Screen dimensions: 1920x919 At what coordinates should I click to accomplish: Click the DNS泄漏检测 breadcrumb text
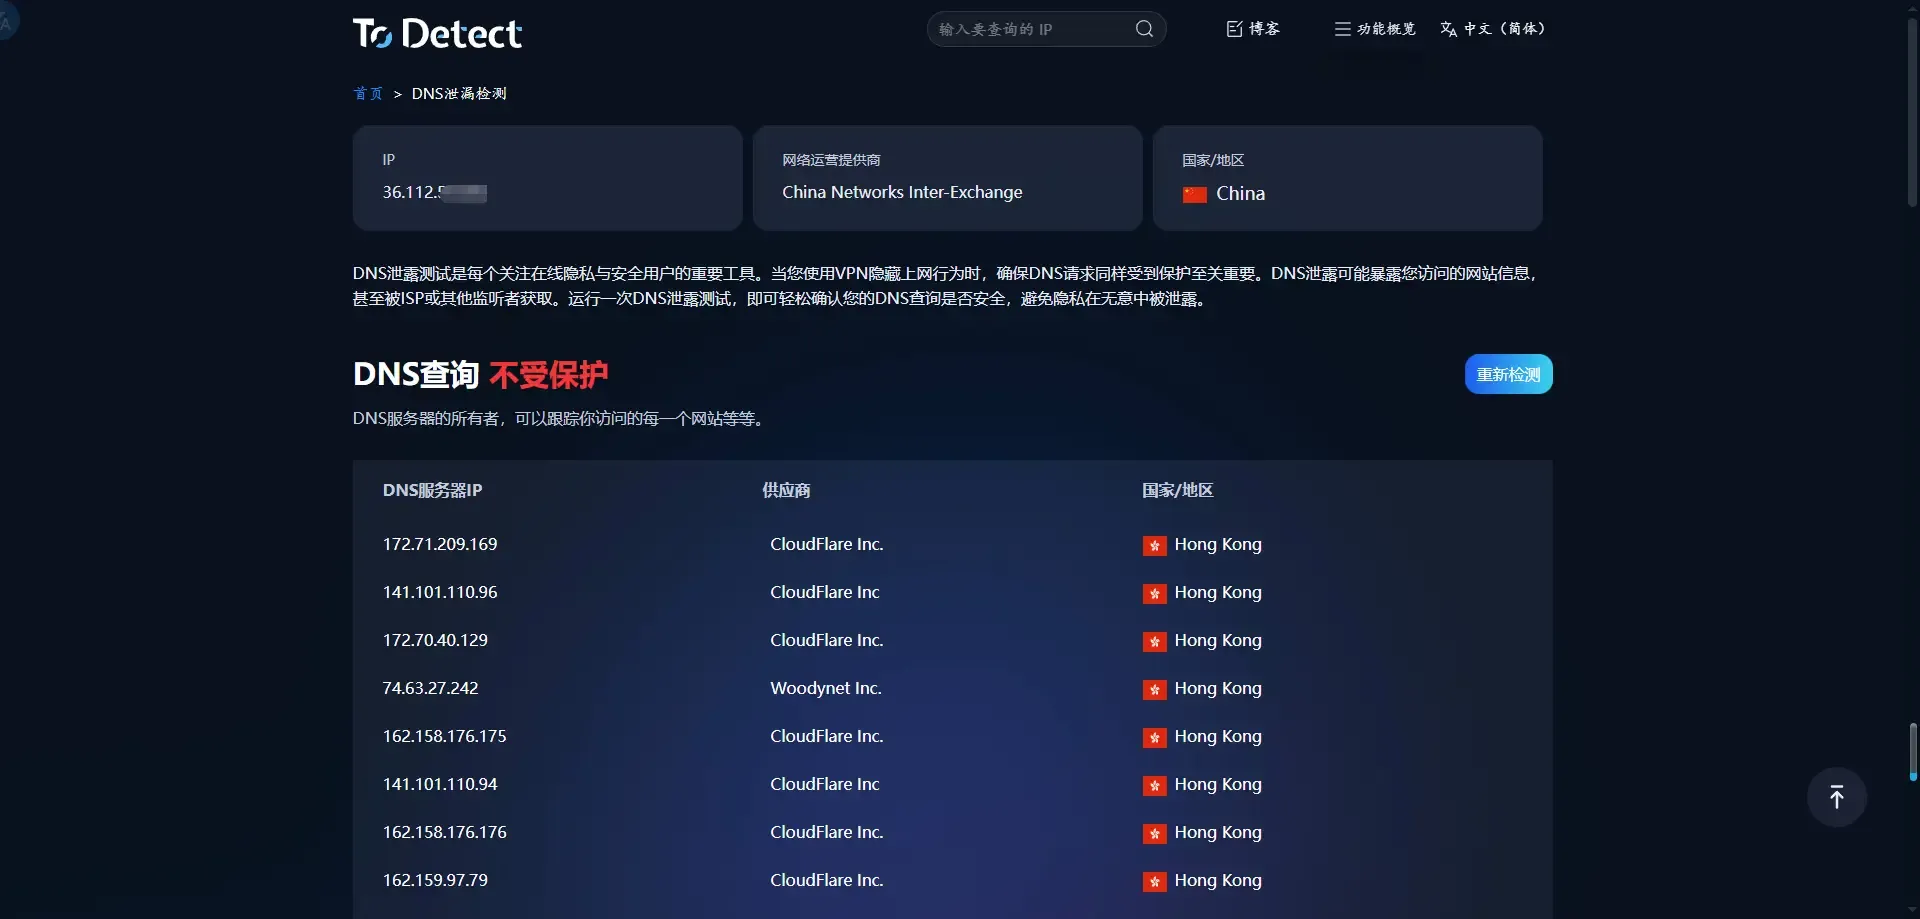tap(459, 94)
